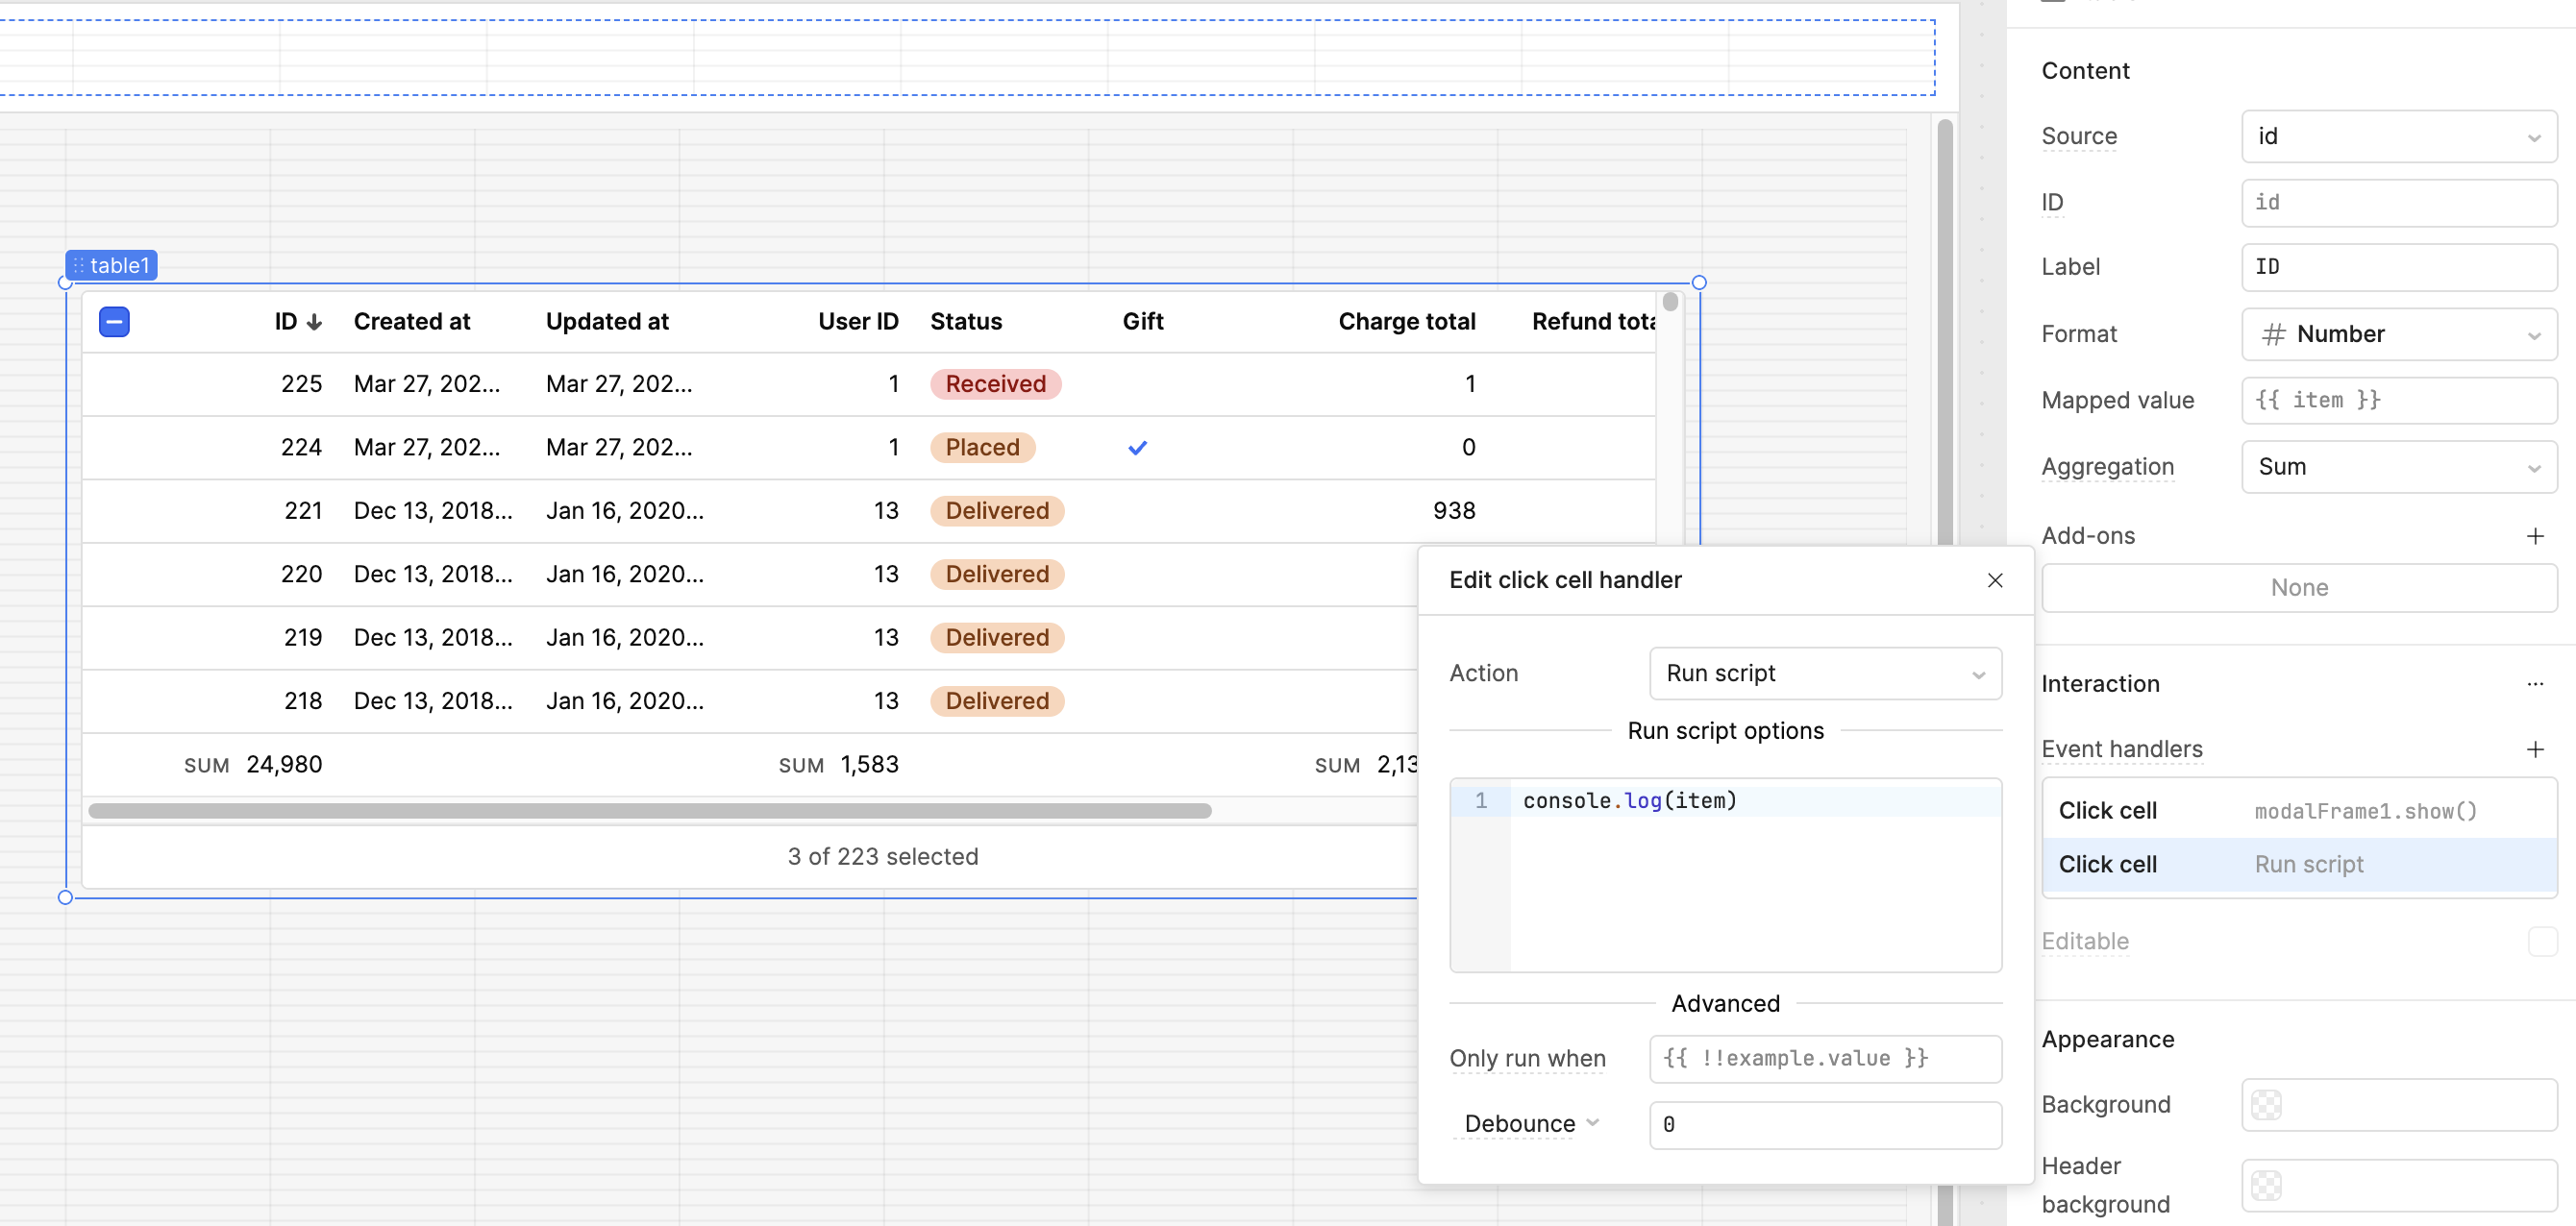Click the Gift checkmark in row 224

pos(1137,447)
